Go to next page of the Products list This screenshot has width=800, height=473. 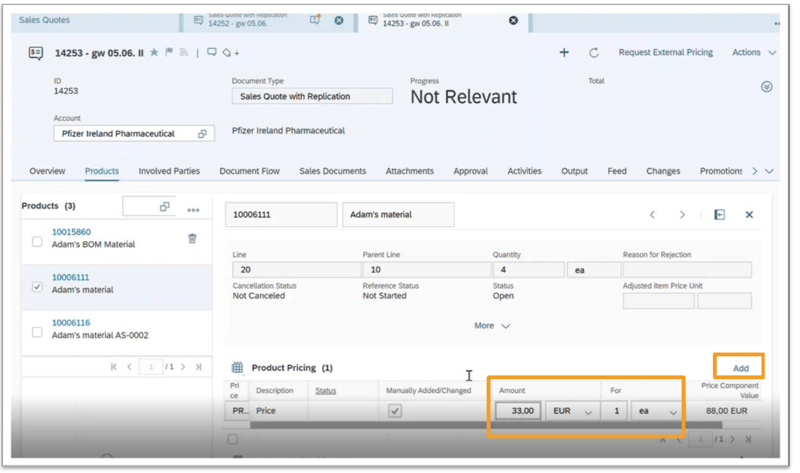coord(183,366)
